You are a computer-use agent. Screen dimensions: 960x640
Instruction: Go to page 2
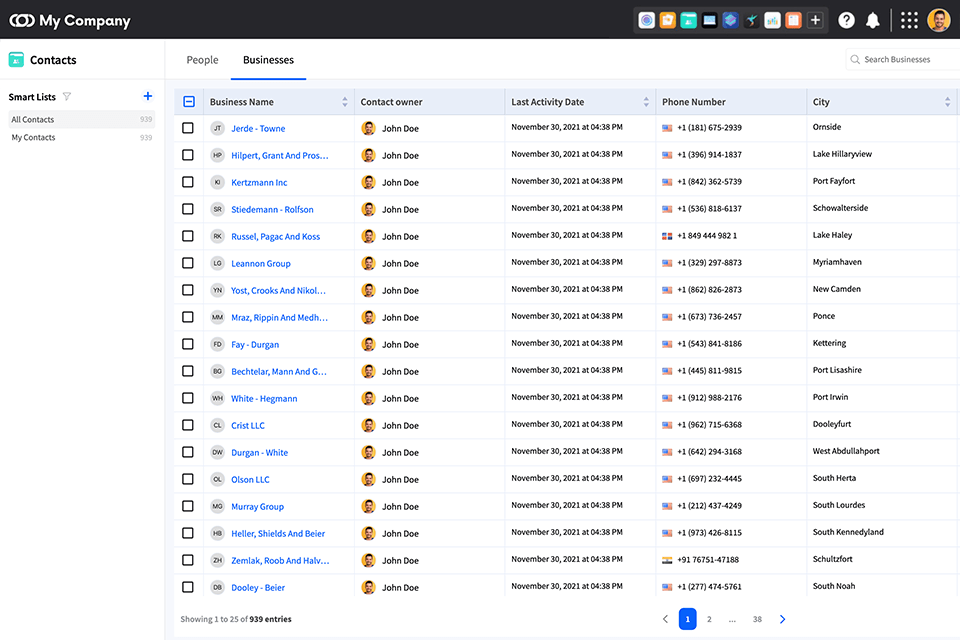pyautogui.click(x=709, y=619)
